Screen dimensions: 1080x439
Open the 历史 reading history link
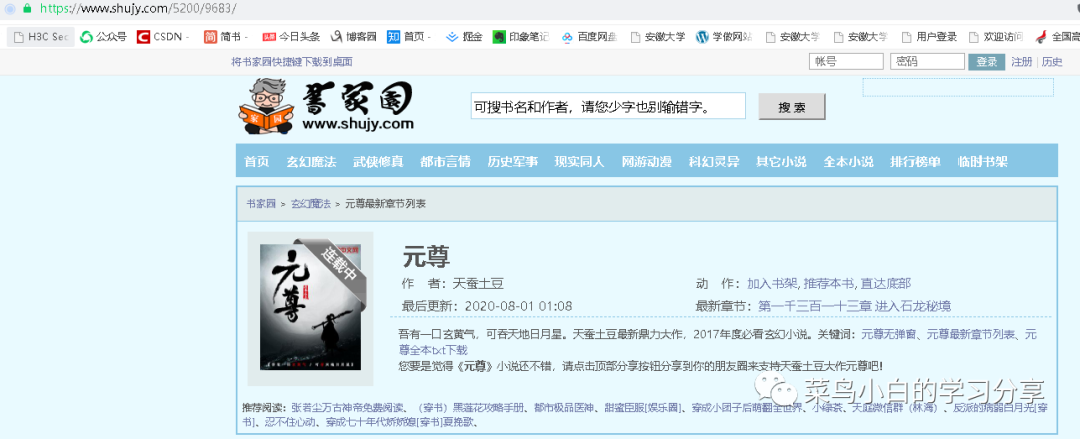click(1052, 62)
